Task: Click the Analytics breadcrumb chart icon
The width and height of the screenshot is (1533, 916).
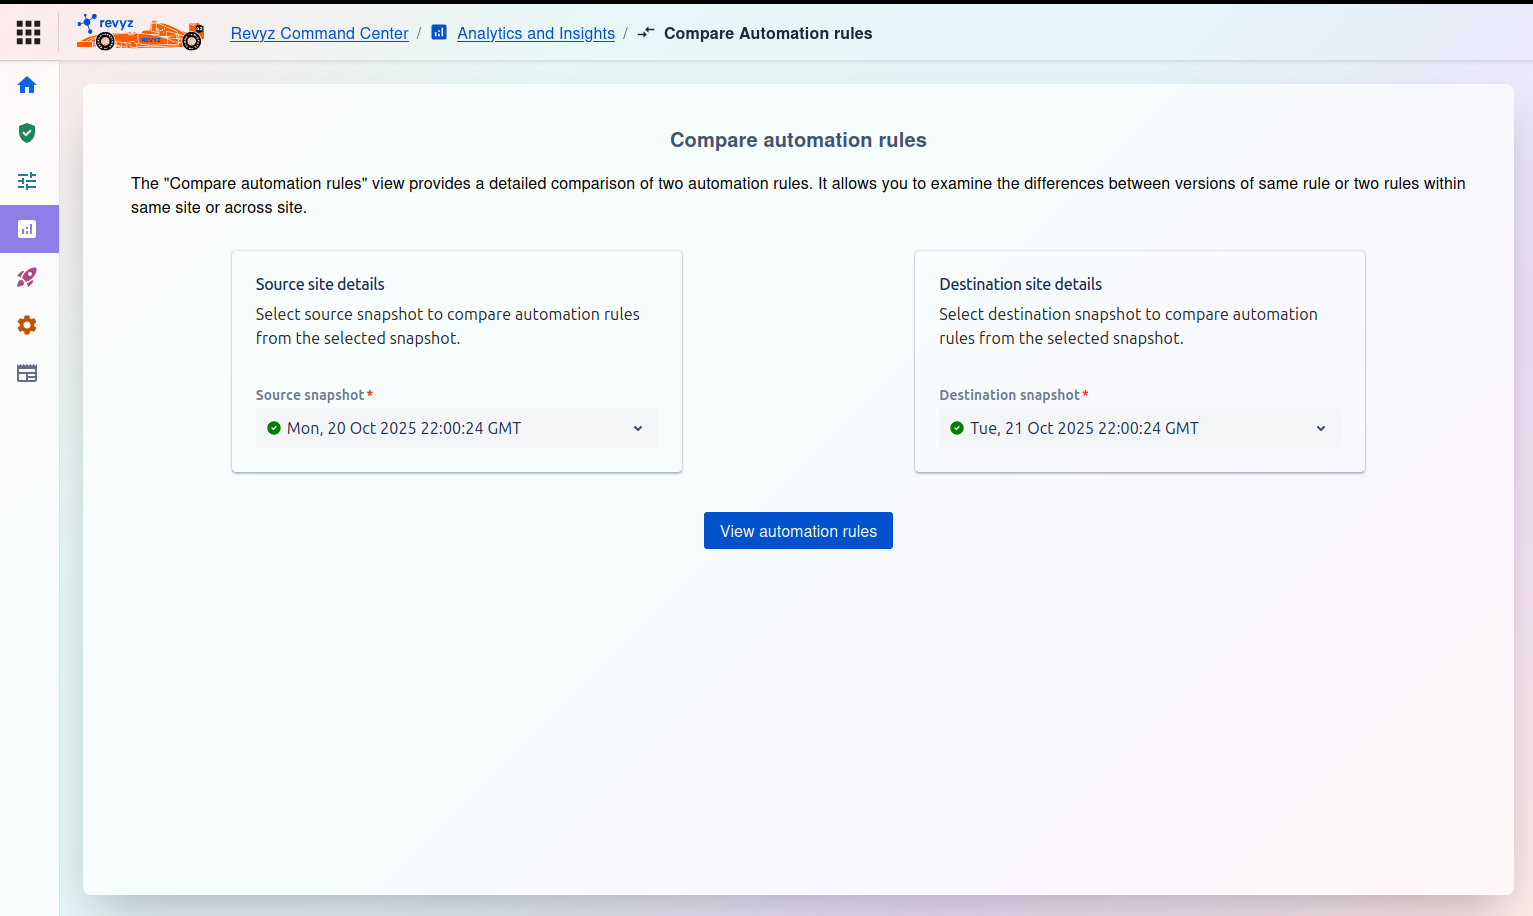Action: tap(439, 33)
